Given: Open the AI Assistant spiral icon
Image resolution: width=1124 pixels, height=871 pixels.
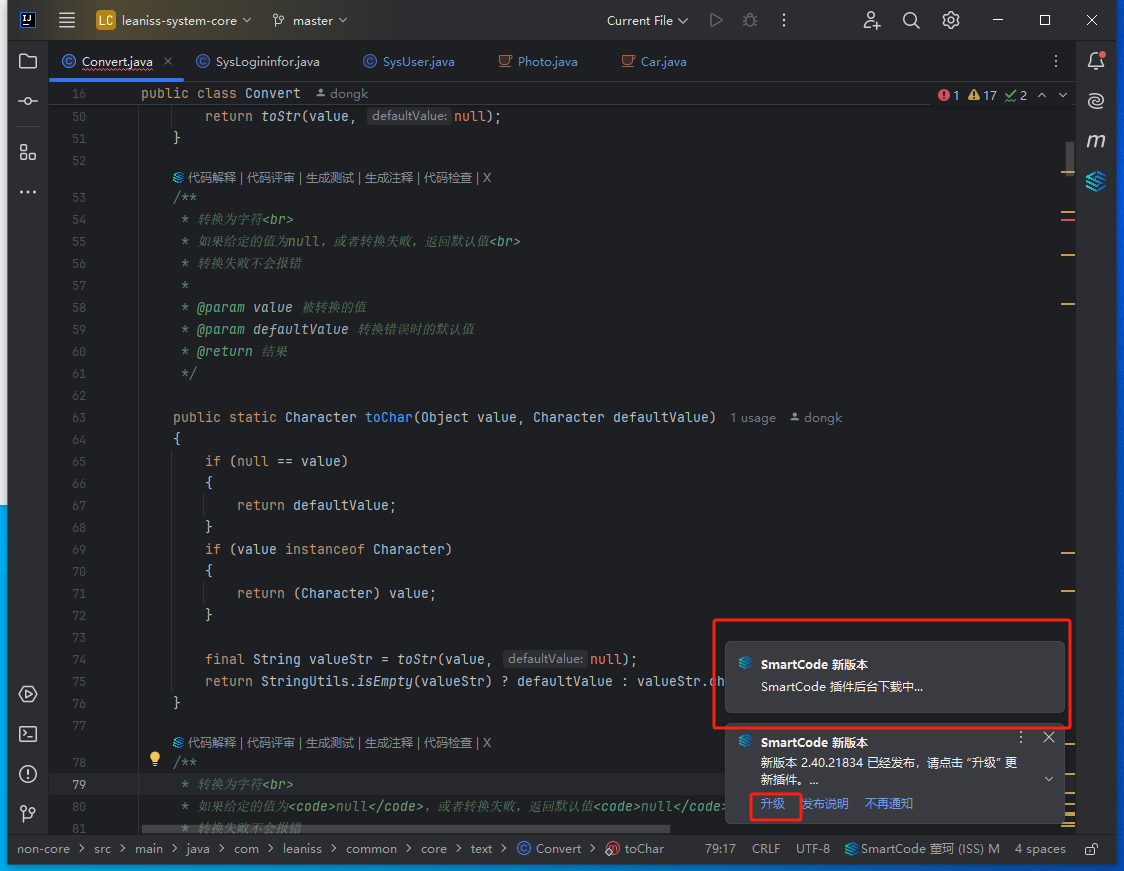Looking at the screenshot, I should [x=1096, y=101].
